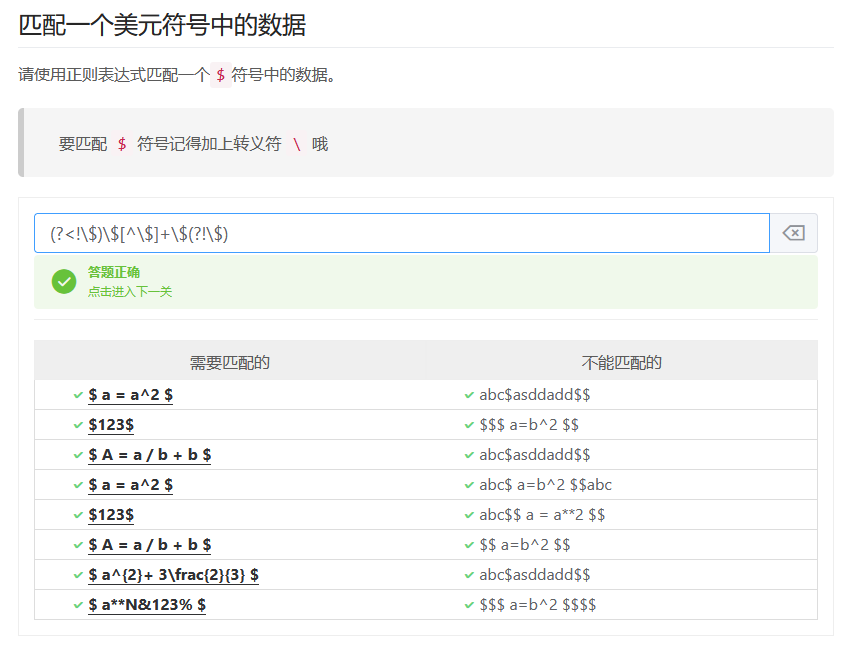
Task: Click checkmark next to abc$ a=b^2 $$abc
Action: point(469,485)
